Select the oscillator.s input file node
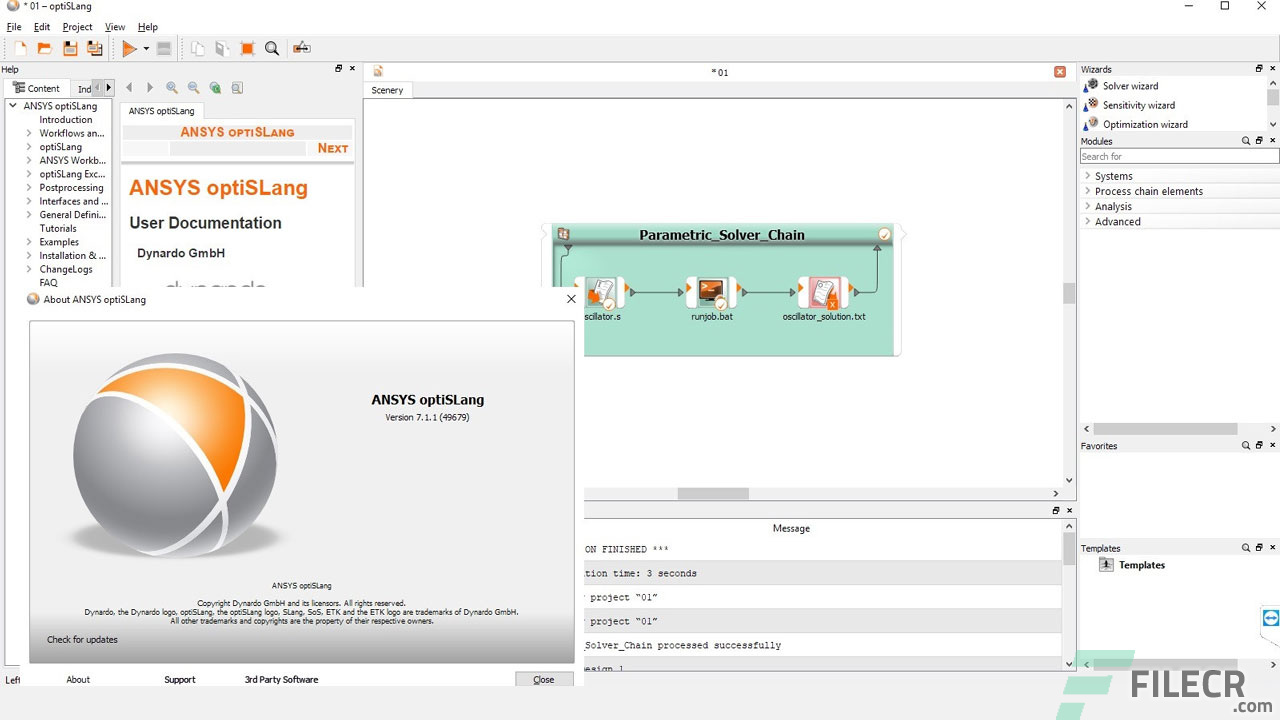This screenshot has height=720, width=1280. point(602,293)
